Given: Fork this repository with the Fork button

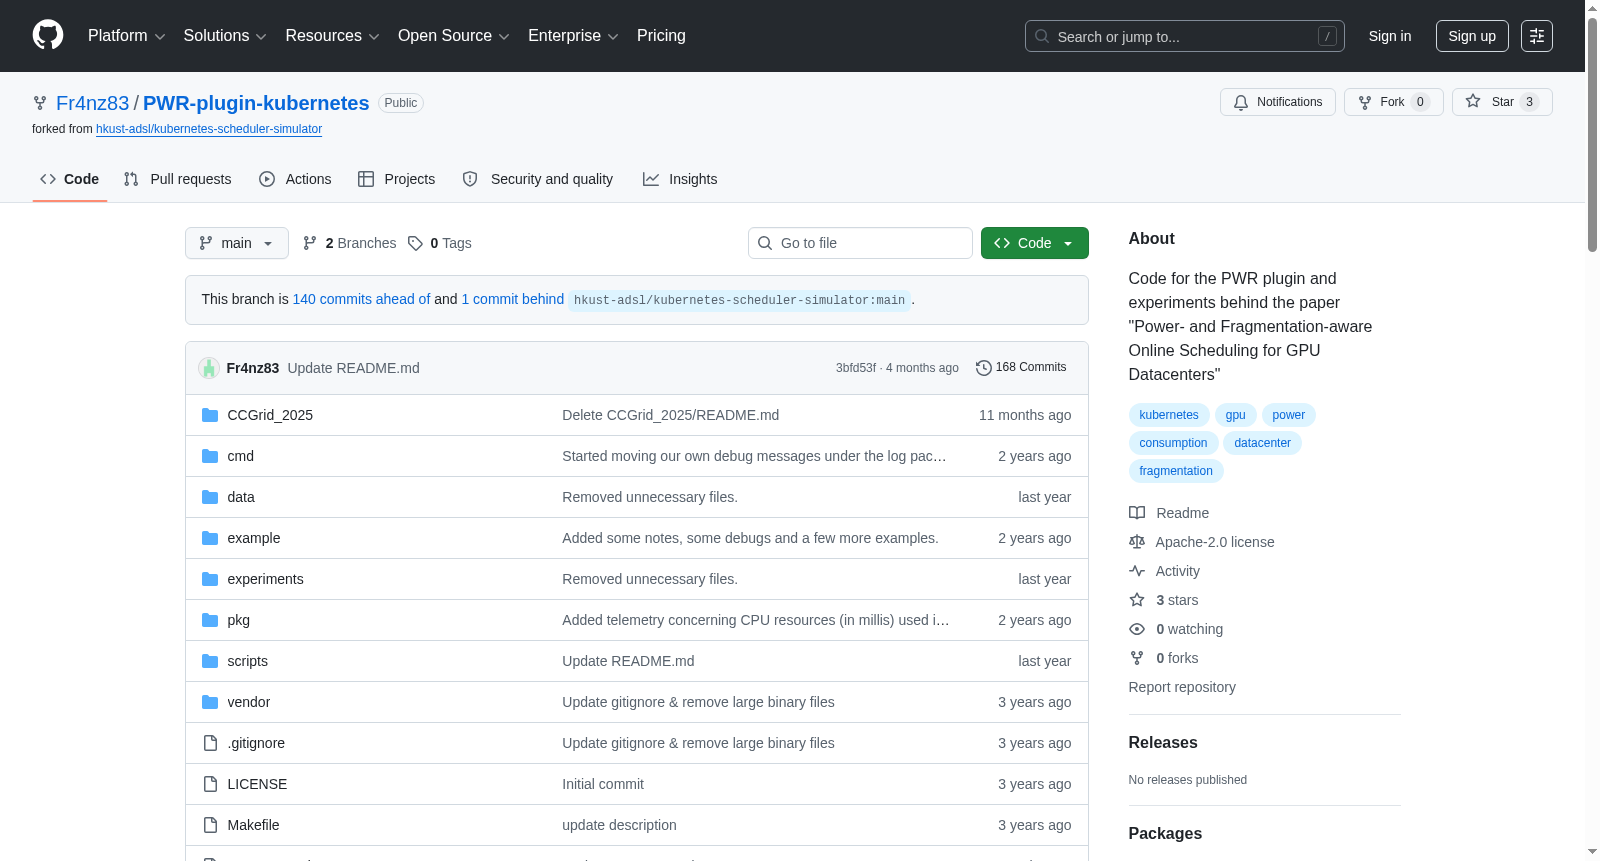Looking at the screenshot, I should pyautogui.click(x=1394, y=102).
